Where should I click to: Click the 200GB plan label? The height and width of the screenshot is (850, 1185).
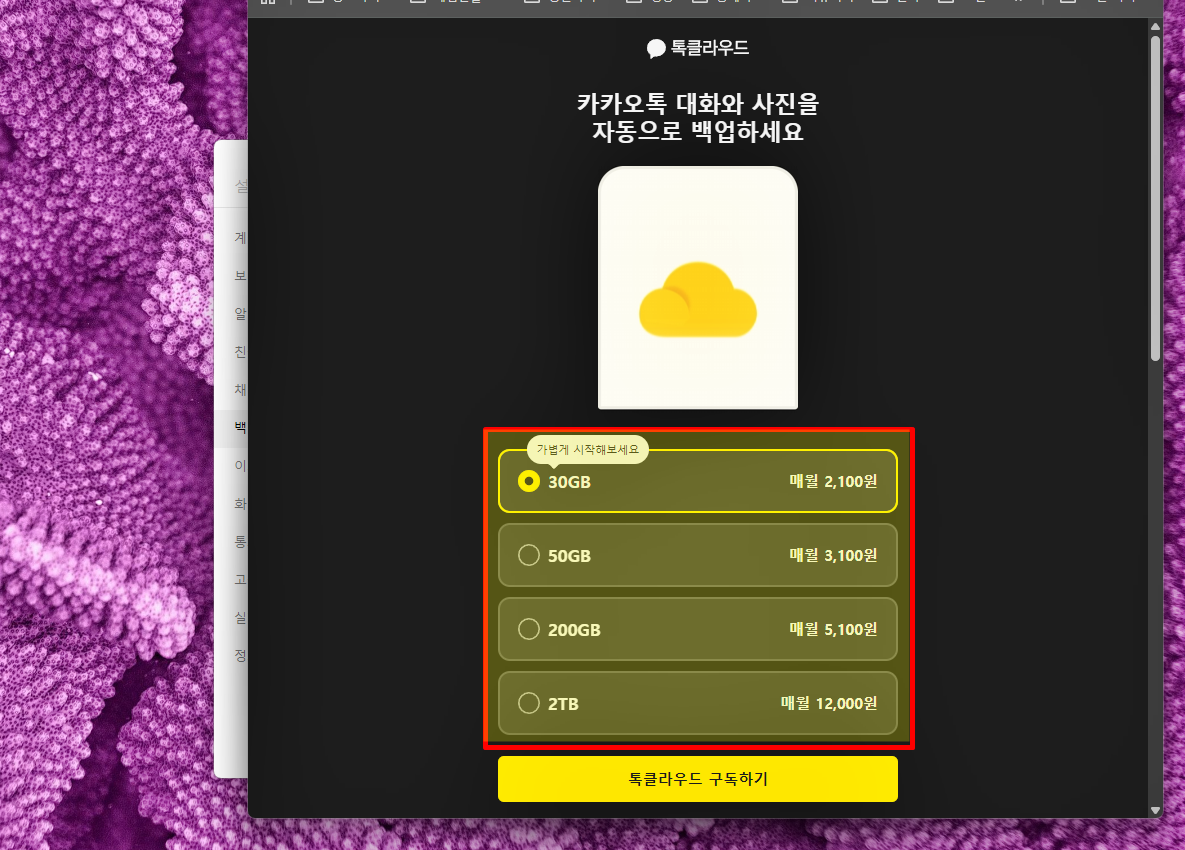tap(574, 630)
